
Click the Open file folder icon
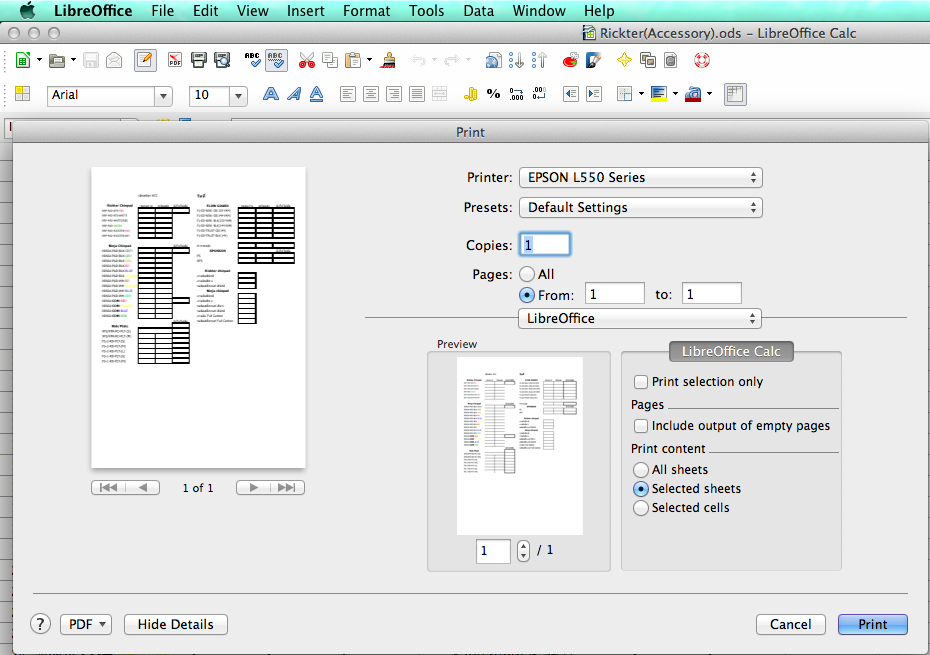[x=57, y=60]
